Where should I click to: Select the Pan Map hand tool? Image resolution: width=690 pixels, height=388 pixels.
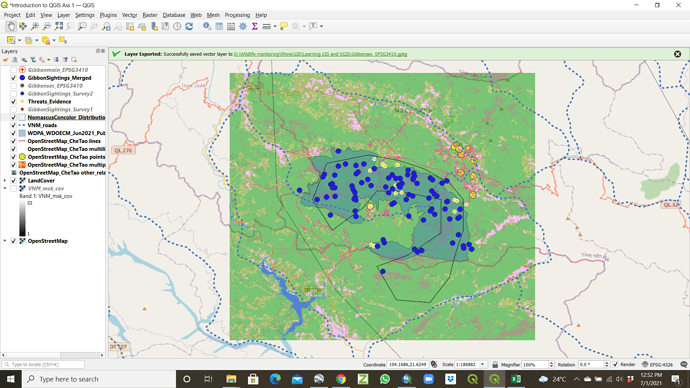(x=11, y=26)
